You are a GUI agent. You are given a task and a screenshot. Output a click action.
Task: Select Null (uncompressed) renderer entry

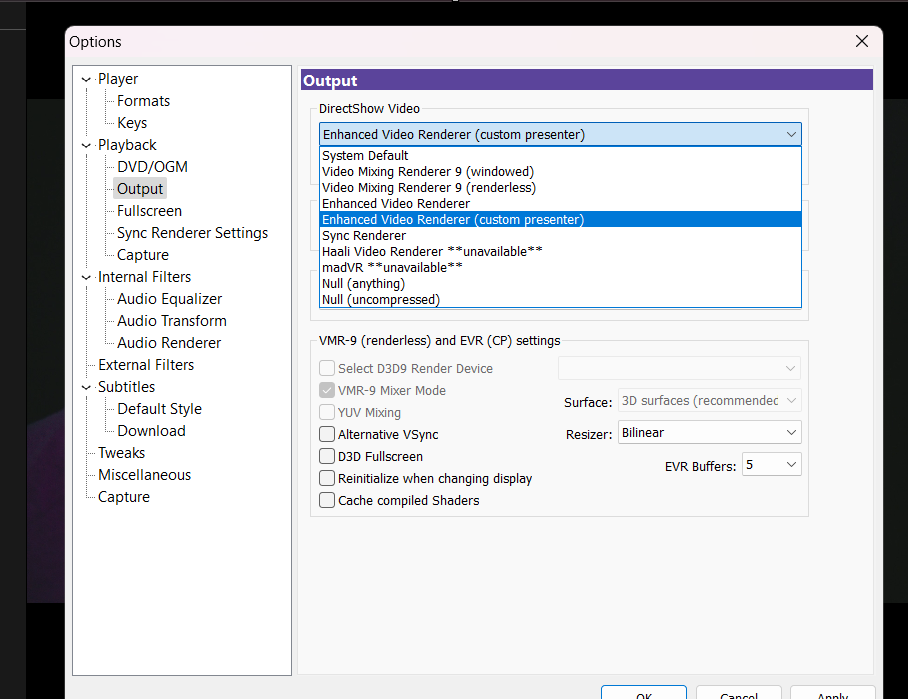tap(381, 299)
